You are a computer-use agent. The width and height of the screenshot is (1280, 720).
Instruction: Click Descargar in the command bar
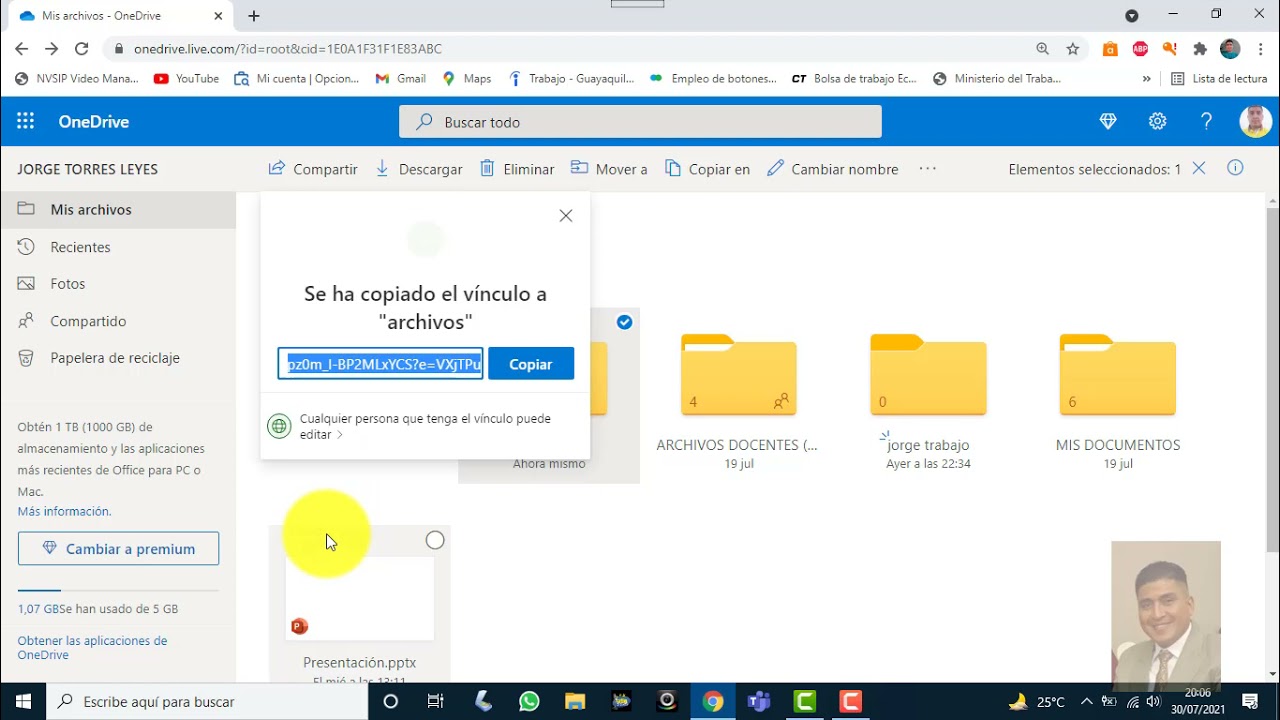pos(419,169)
